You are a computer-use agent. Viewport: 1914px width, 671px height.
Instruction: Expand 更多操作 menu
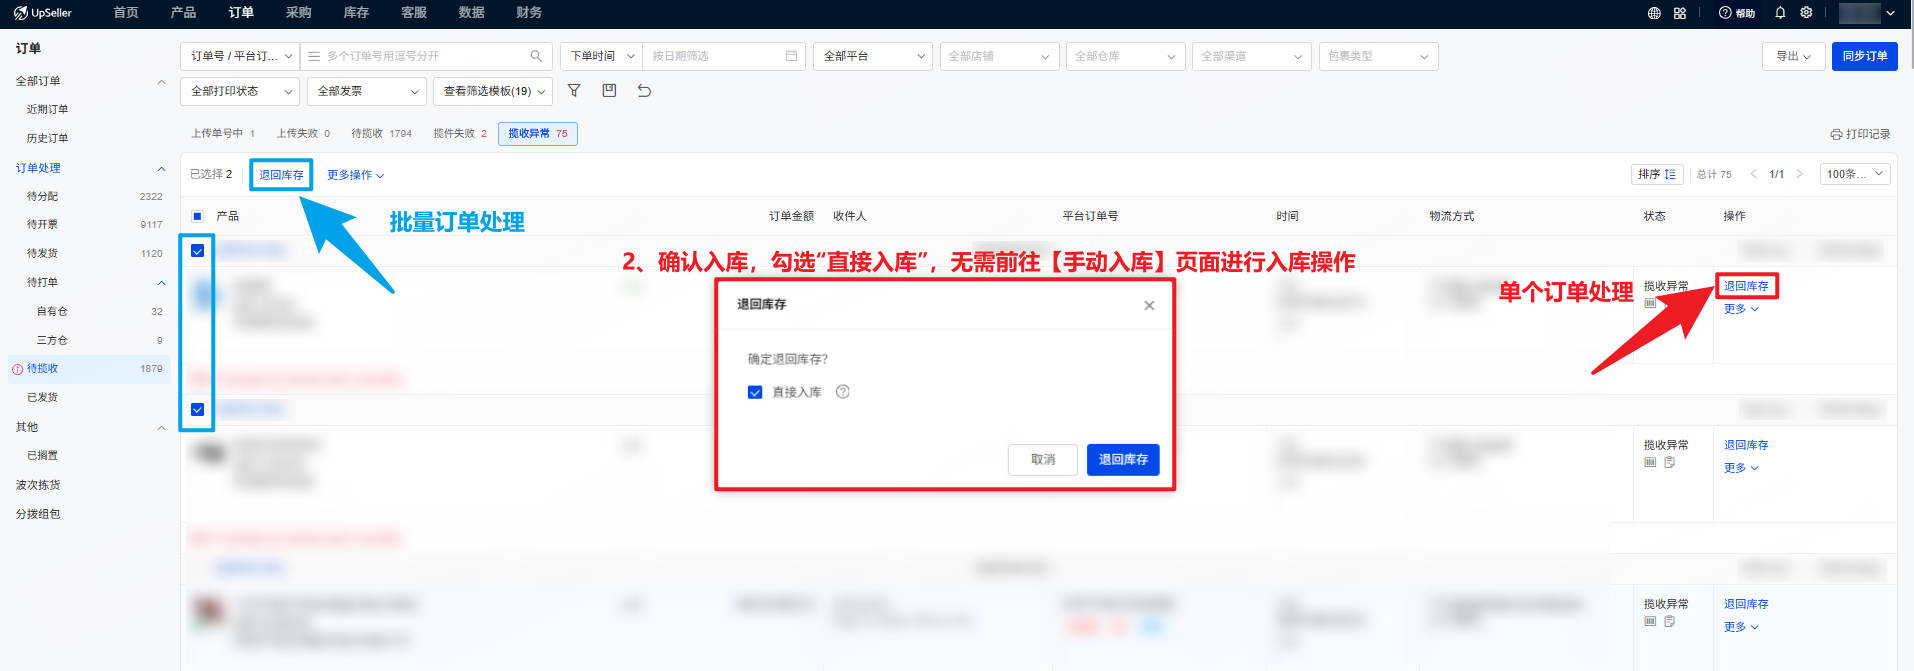coord(355,175)
